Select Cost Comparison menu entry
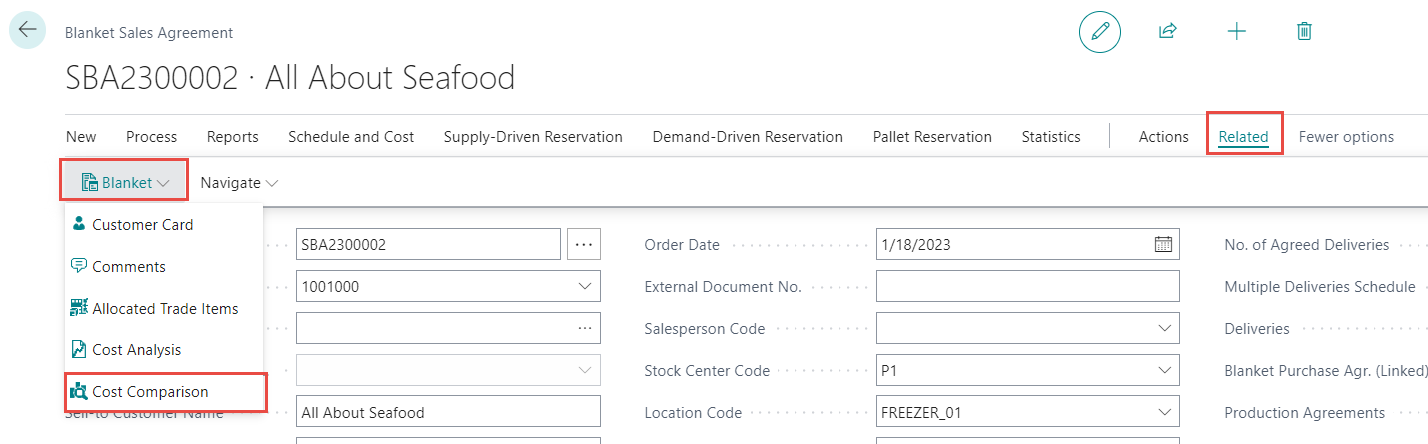Viewport: 1428px width, 444px height. pyautogui.click(x=150, y=392)
